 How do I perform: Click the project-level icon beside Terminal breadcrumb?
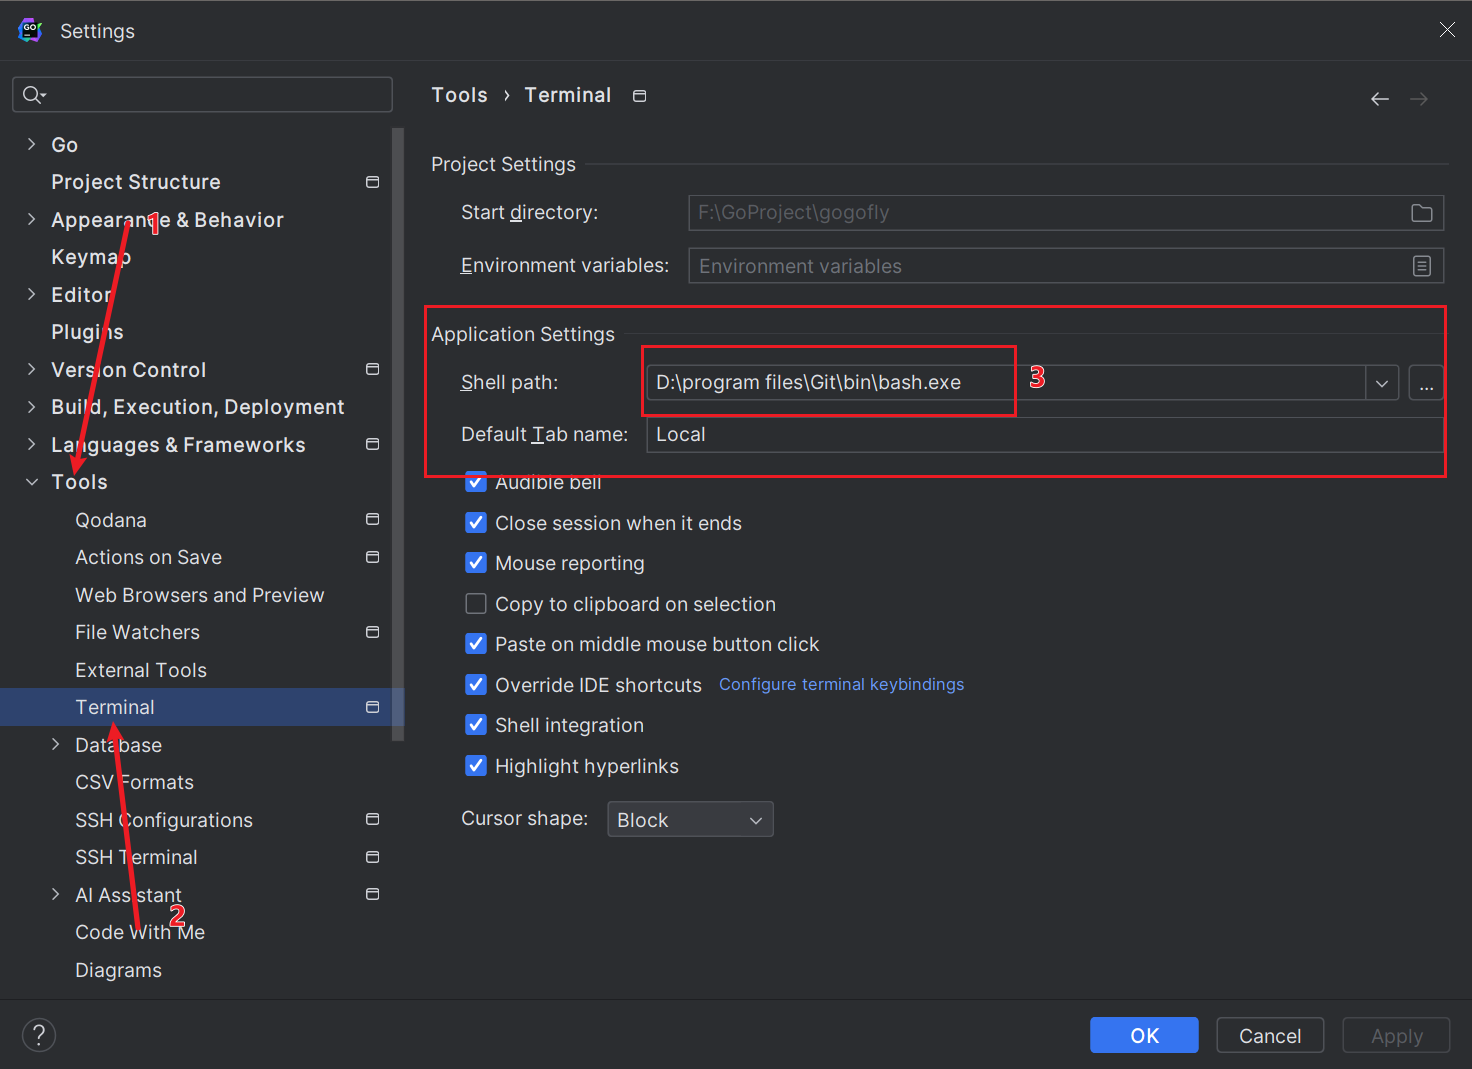(x=640, y=96)
